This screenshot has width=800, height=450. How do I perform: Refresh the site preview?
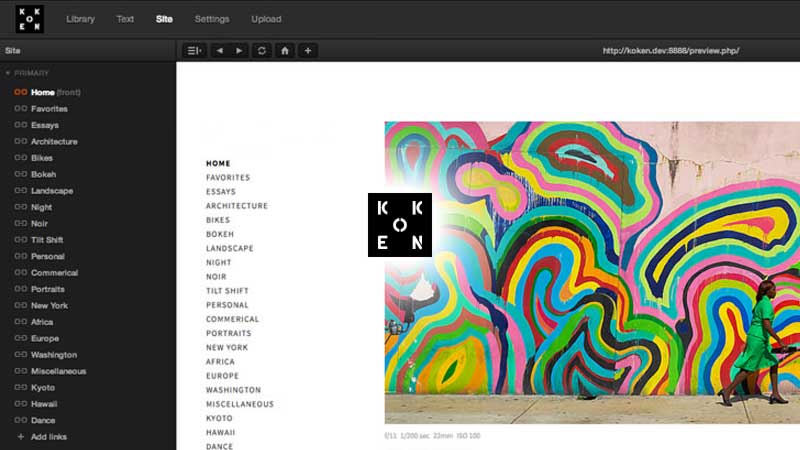click(x=262, y=51)
